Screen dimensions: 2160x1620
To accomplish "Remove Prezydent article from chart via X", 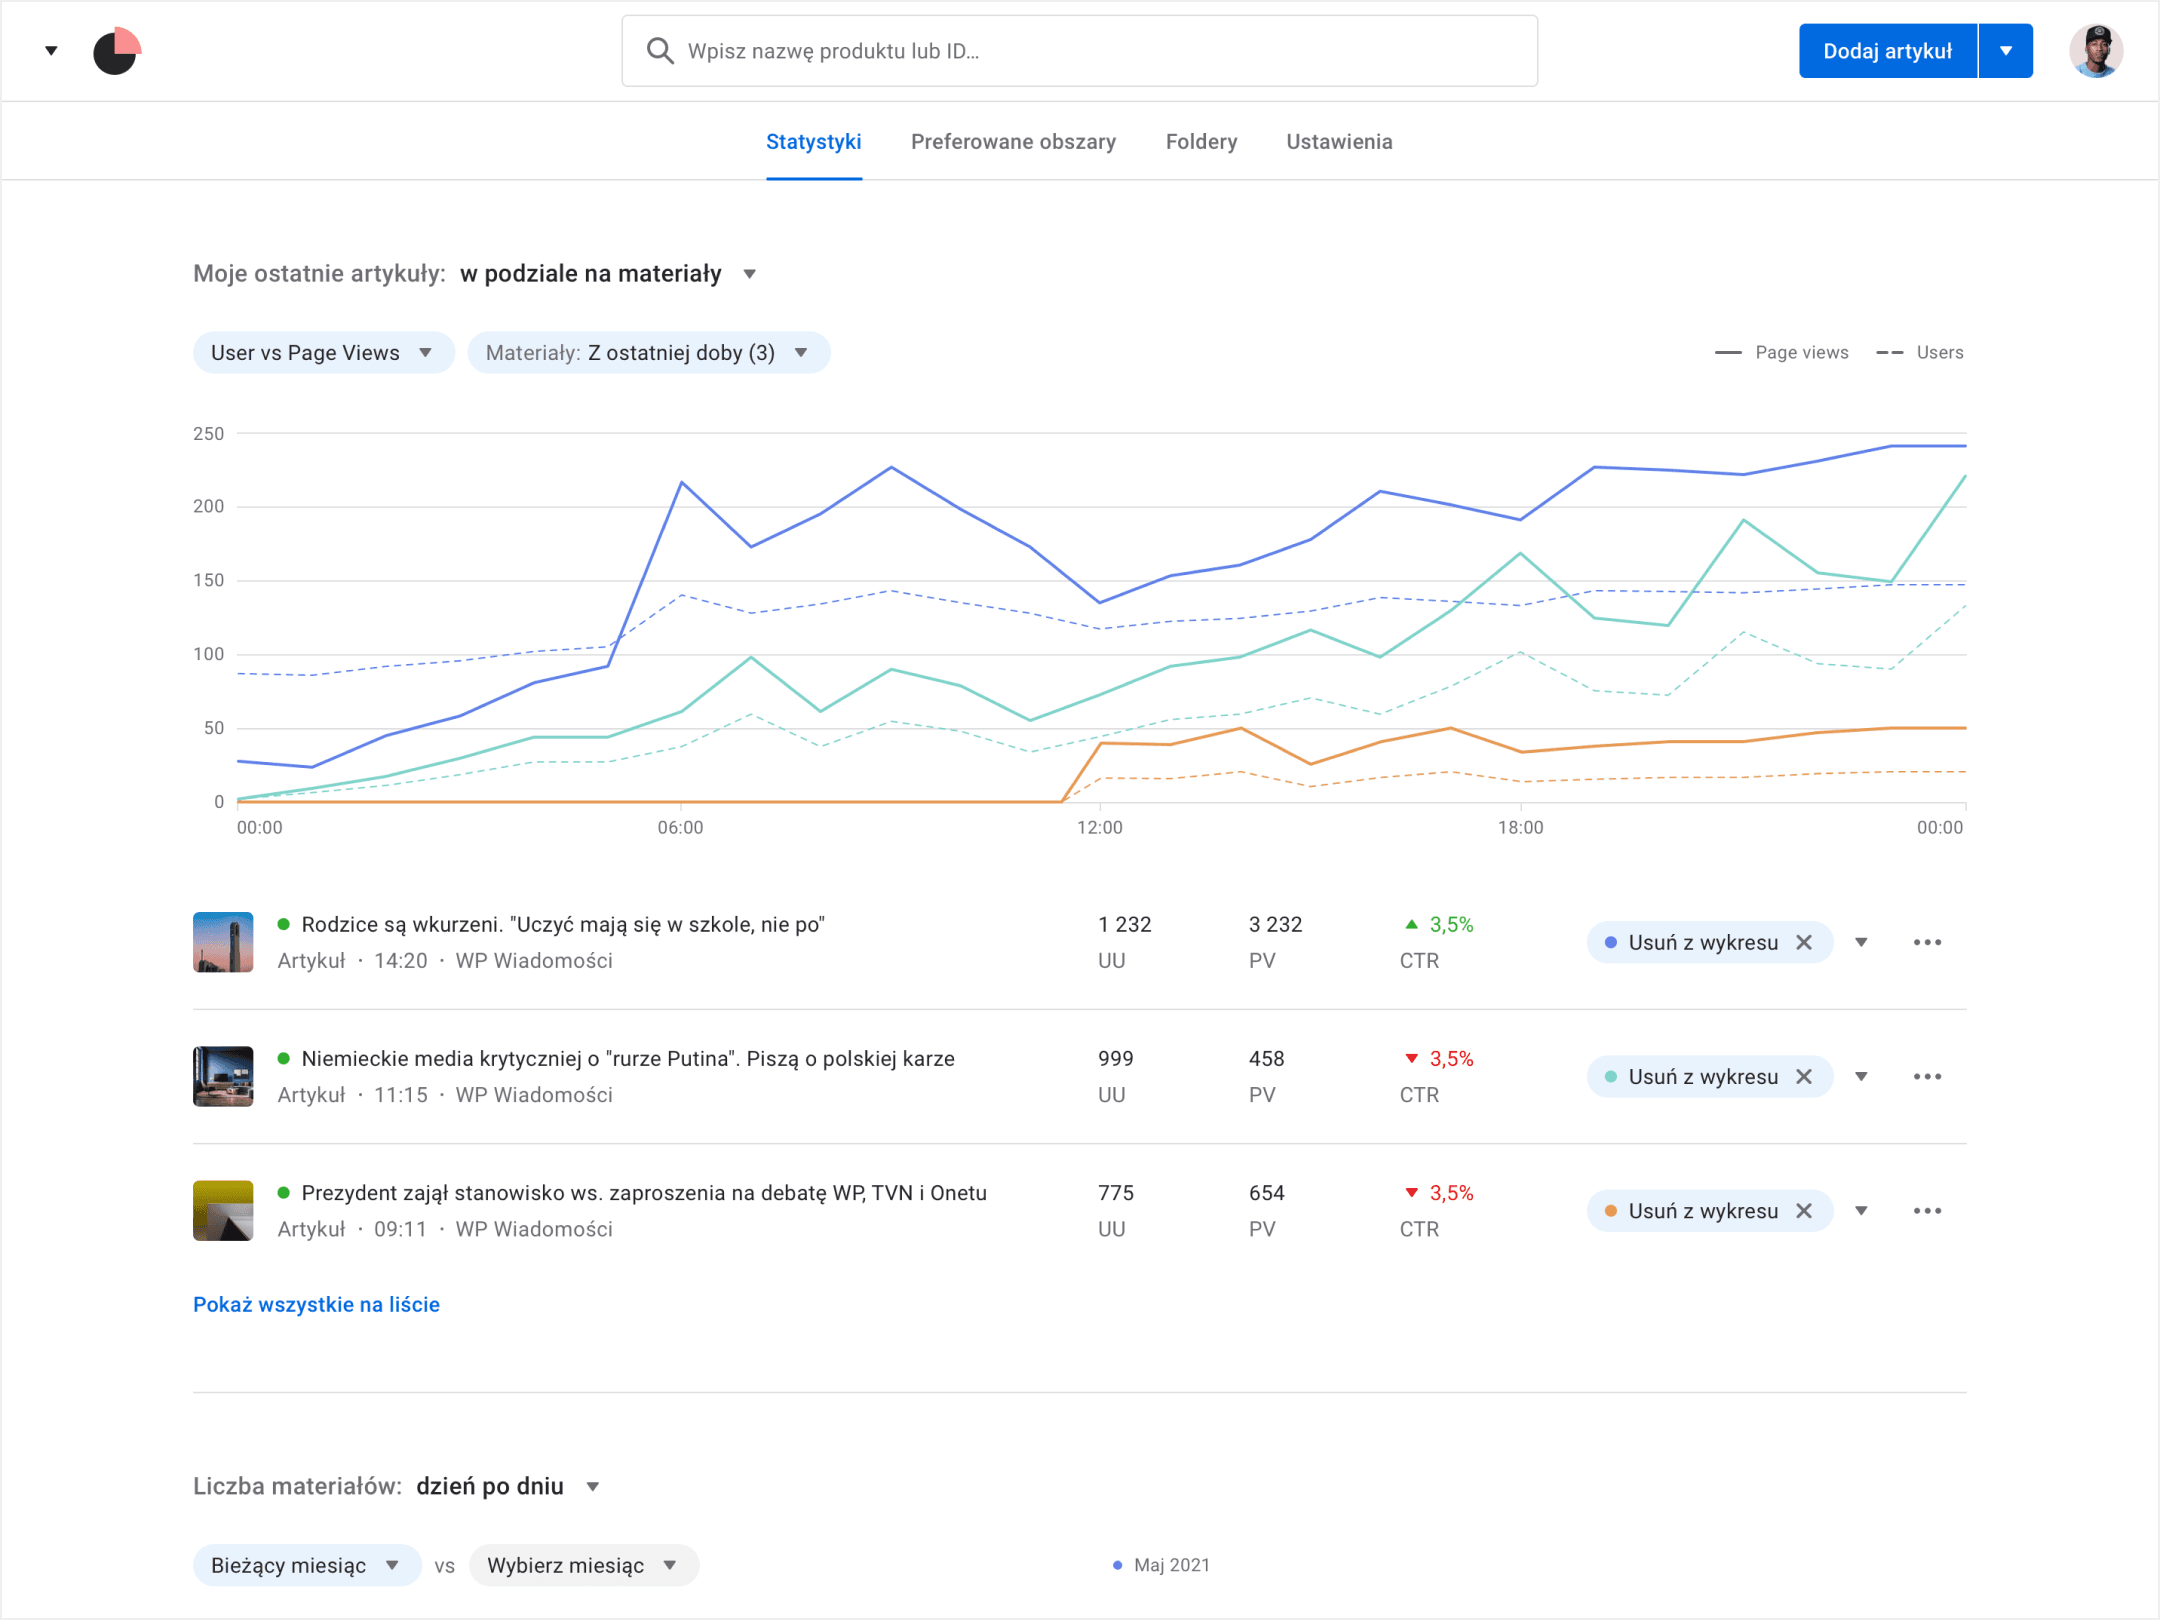I will click(1804, 1211).
